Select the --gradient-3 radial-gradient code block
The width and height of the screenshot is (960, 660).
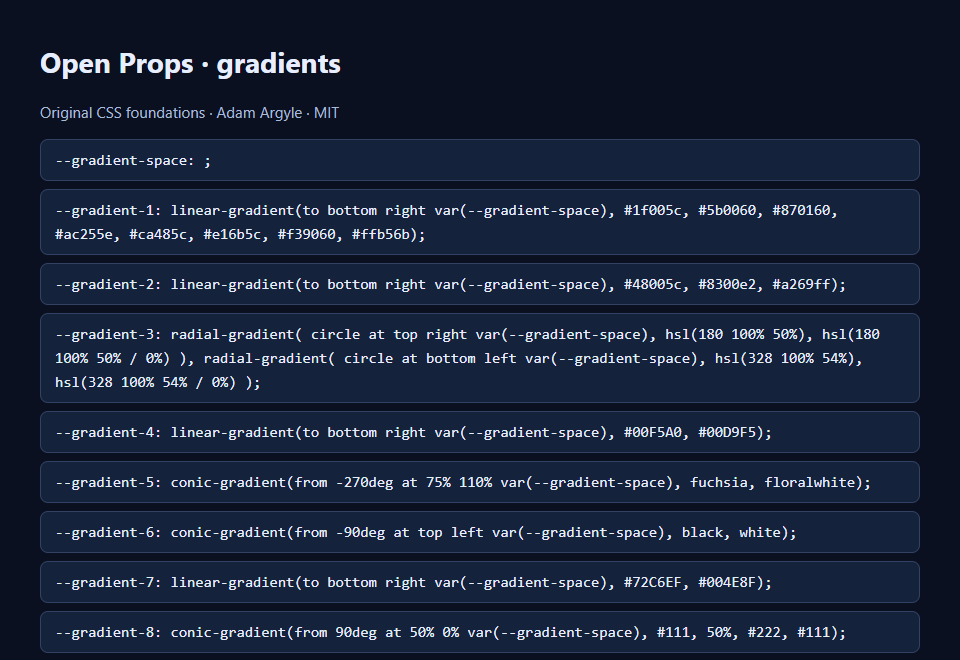tap(479, 358)
